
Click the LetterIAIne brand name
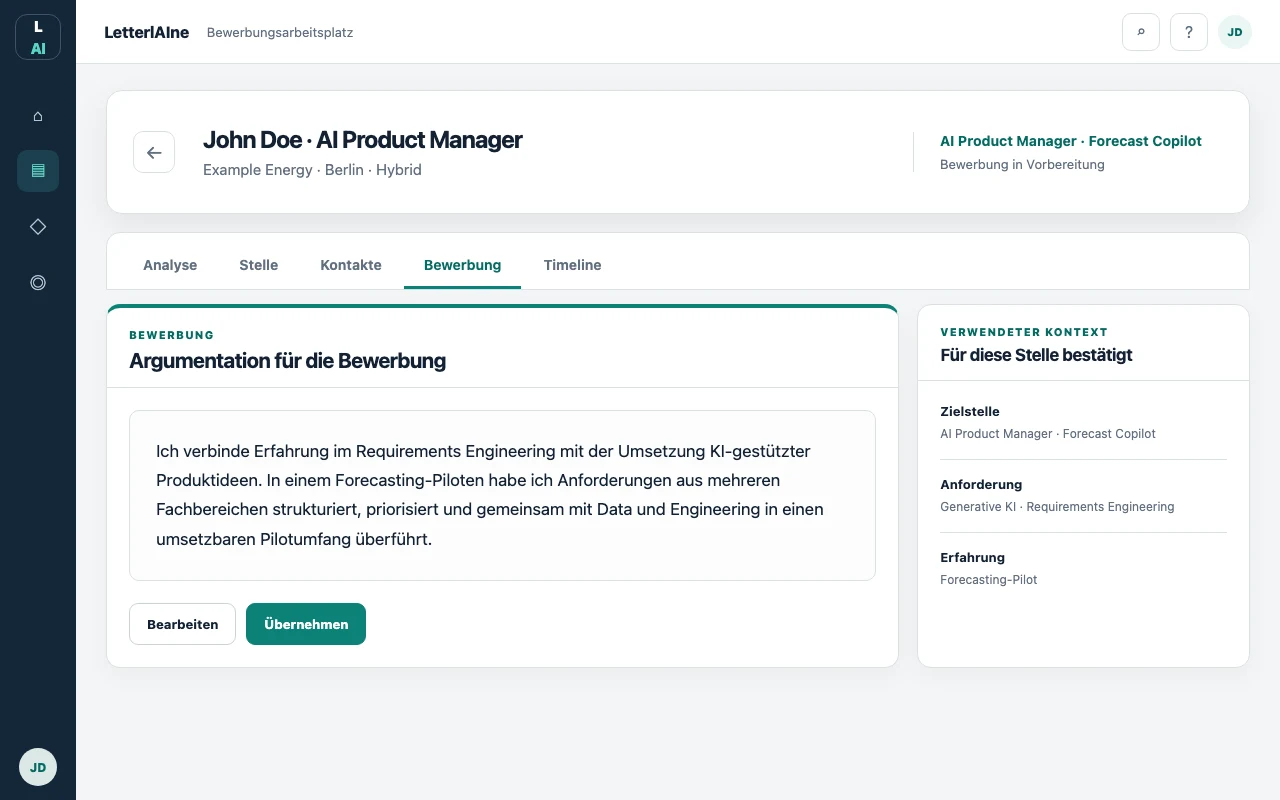tap(147, 32)
